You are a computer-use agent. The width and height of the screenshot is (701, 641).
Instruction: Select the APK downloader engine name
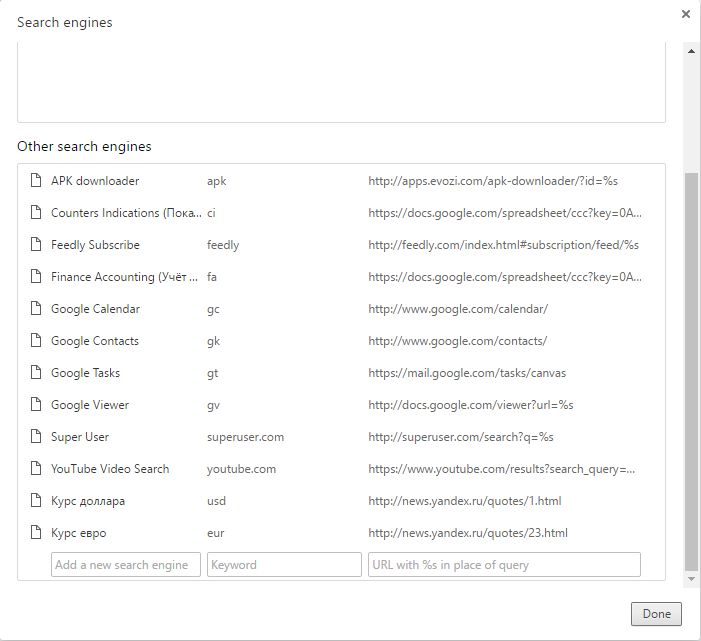pos(95,181)
